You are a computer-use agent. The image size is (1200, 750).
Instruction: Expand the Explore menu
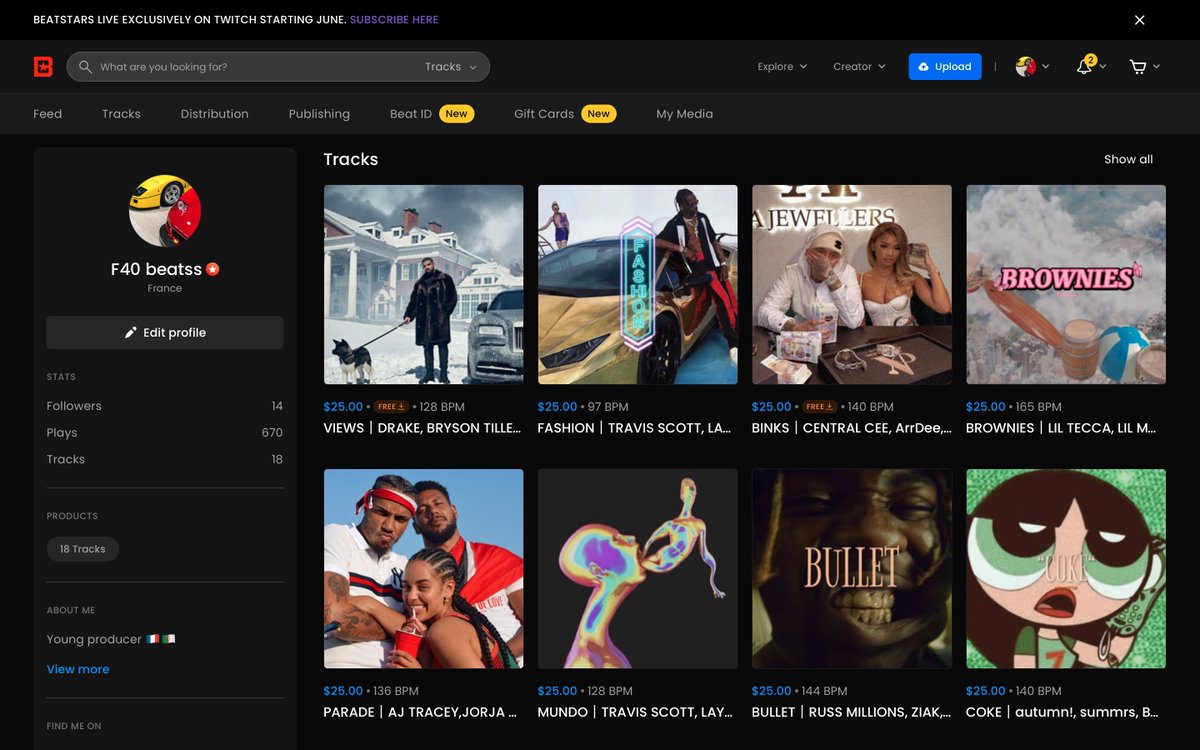coord(782,67)
